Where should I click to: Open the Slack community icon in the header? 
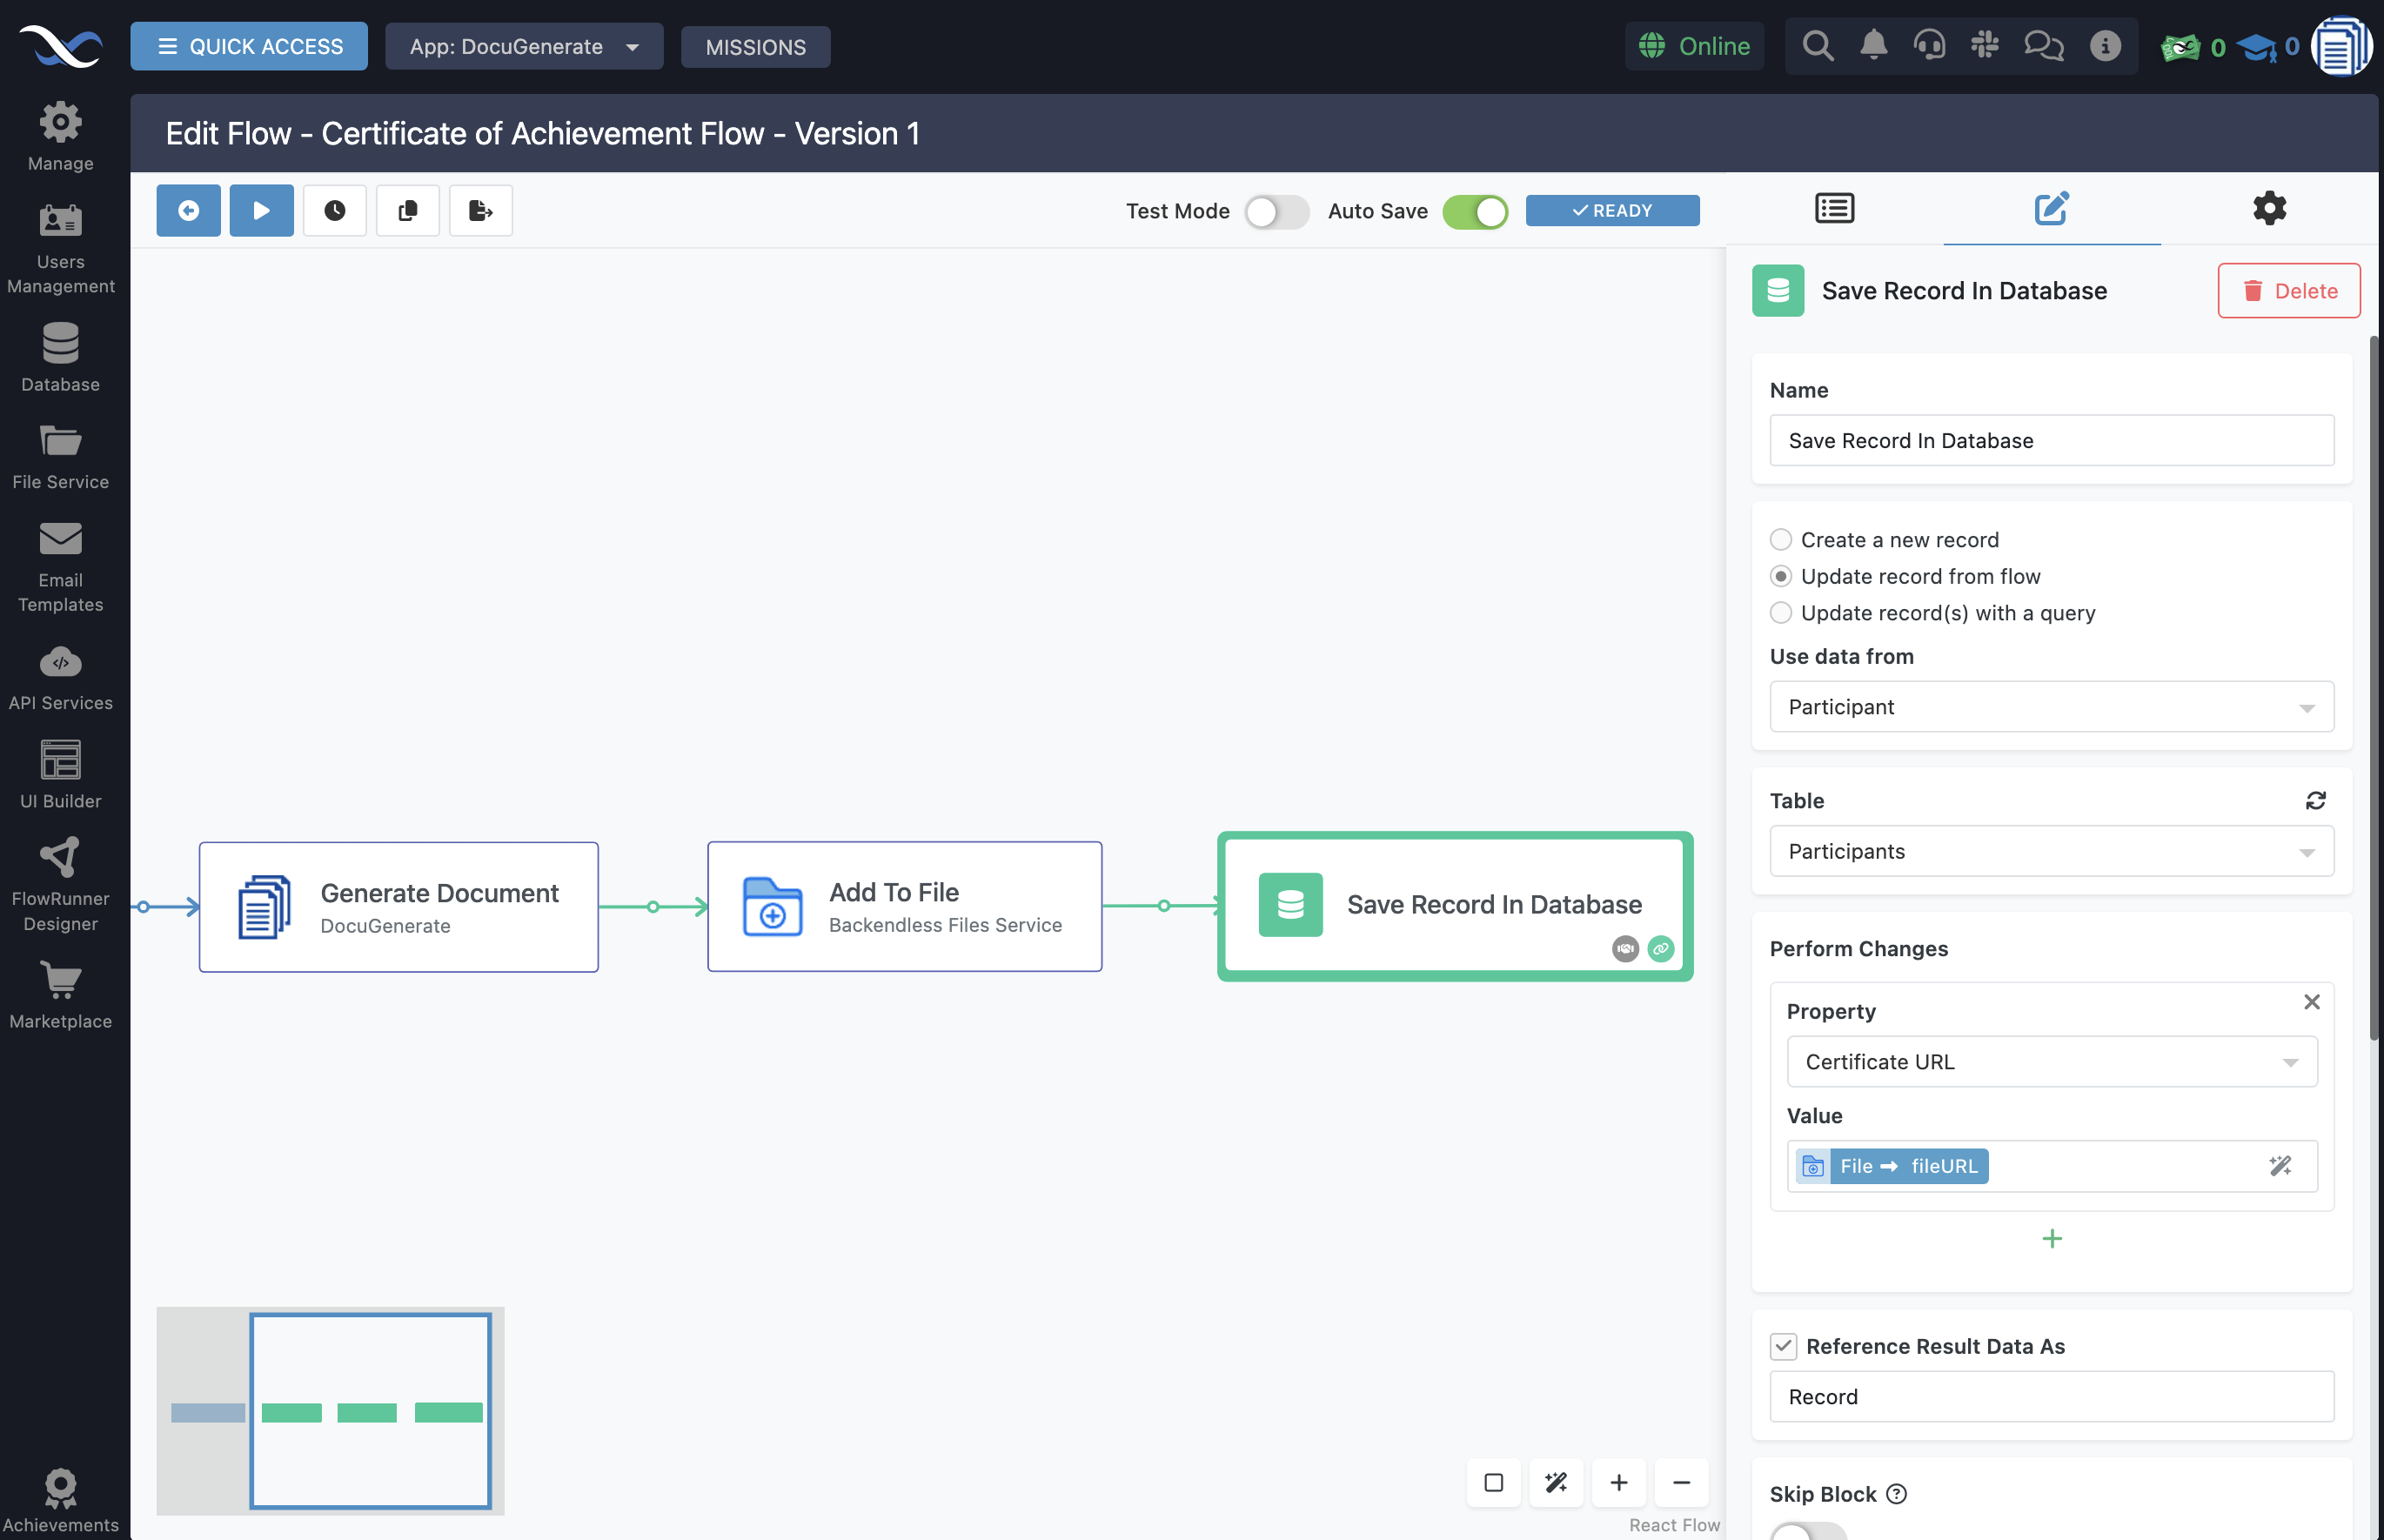tap(1986, 45)
